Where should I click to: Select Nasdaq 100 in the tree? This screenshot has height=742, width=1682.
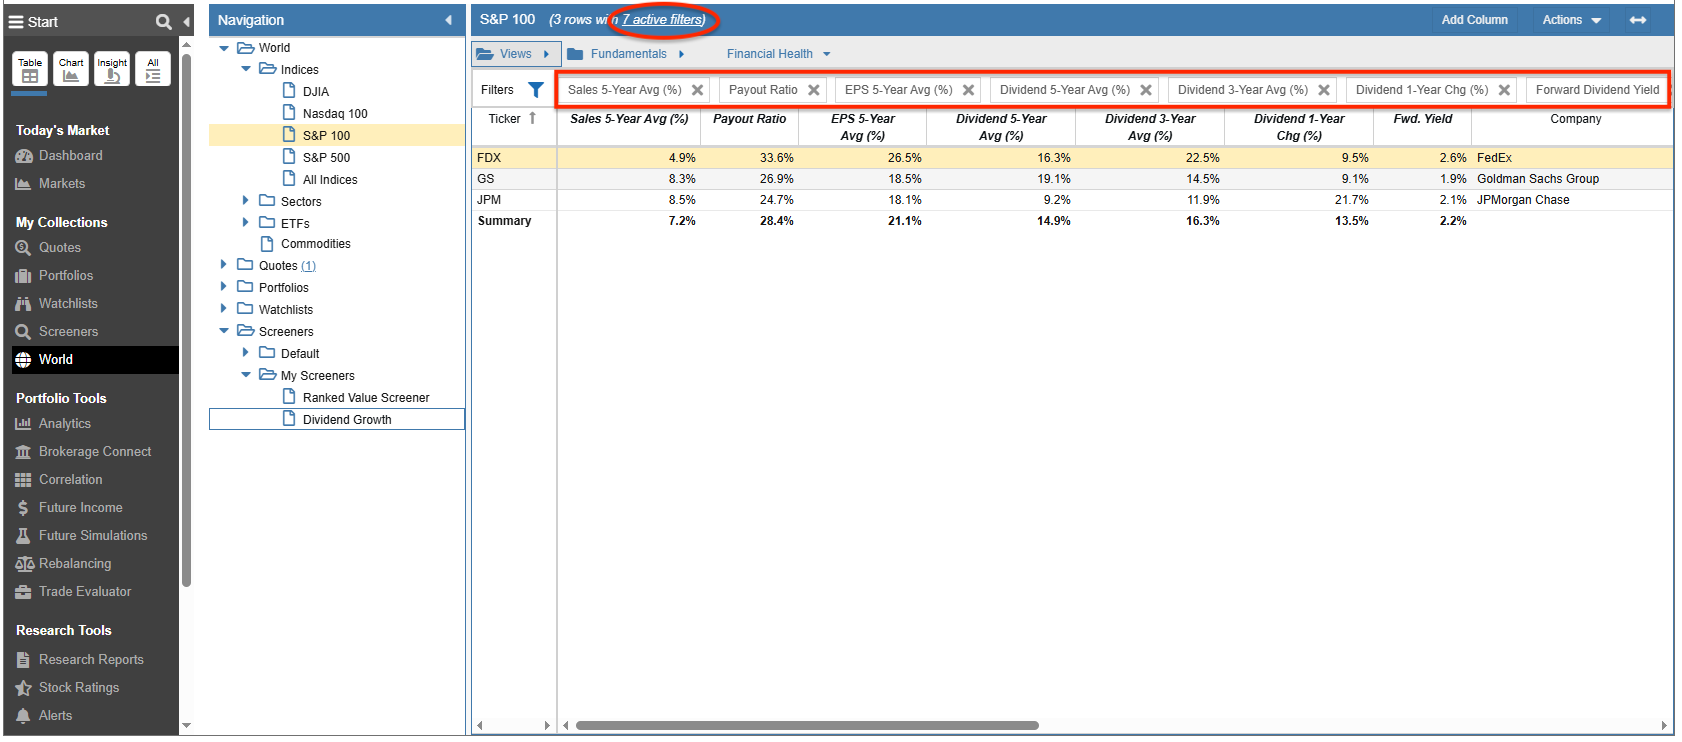point(335,114)
